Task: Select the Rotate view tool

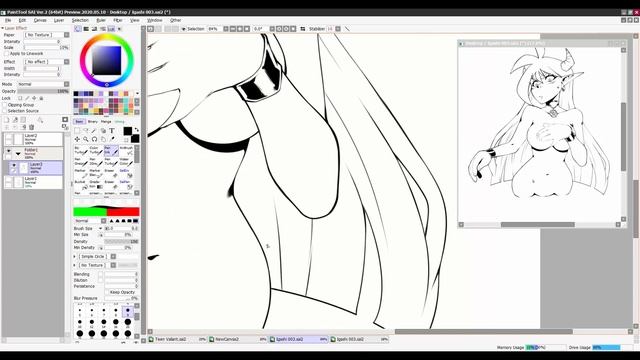Action: pyautogui.click(x=94, y=139)
